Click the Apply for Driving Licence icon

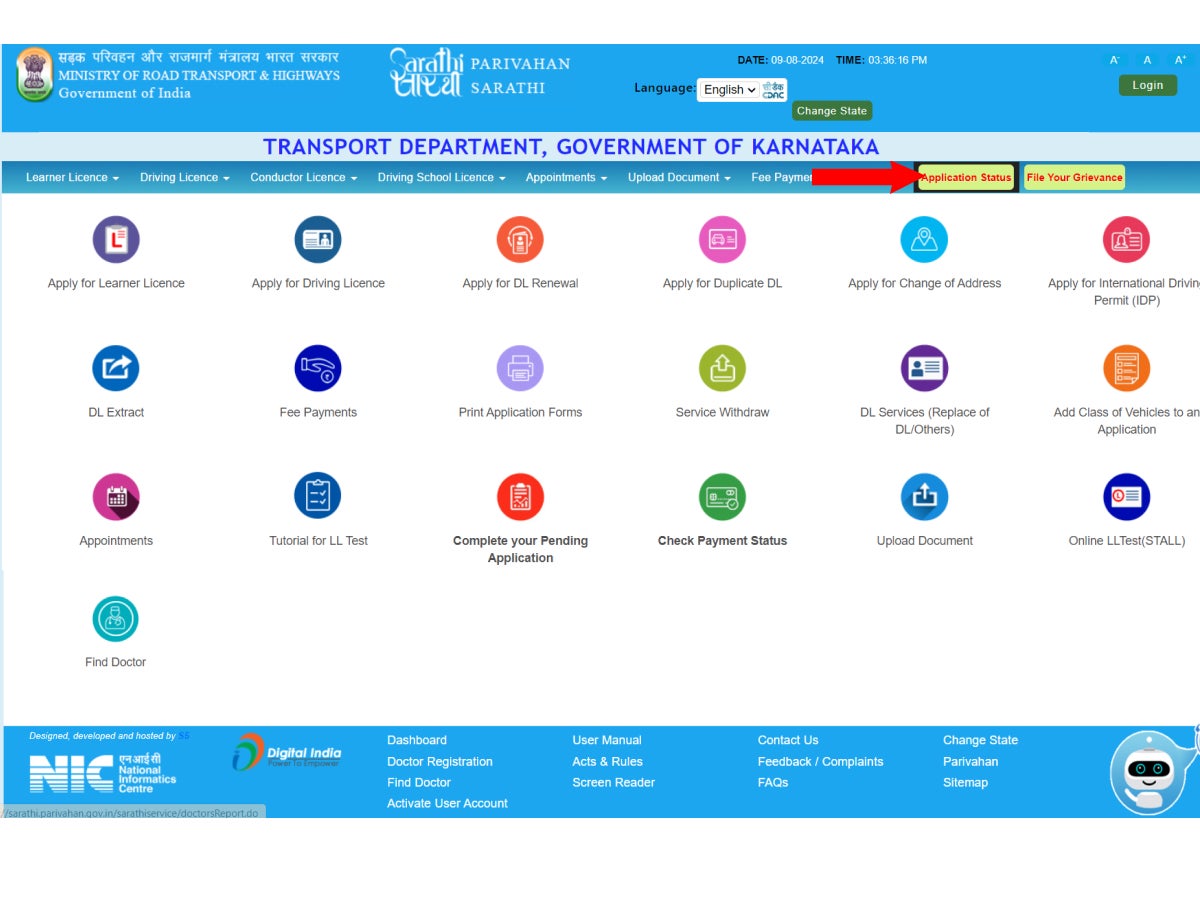point(318,239)
